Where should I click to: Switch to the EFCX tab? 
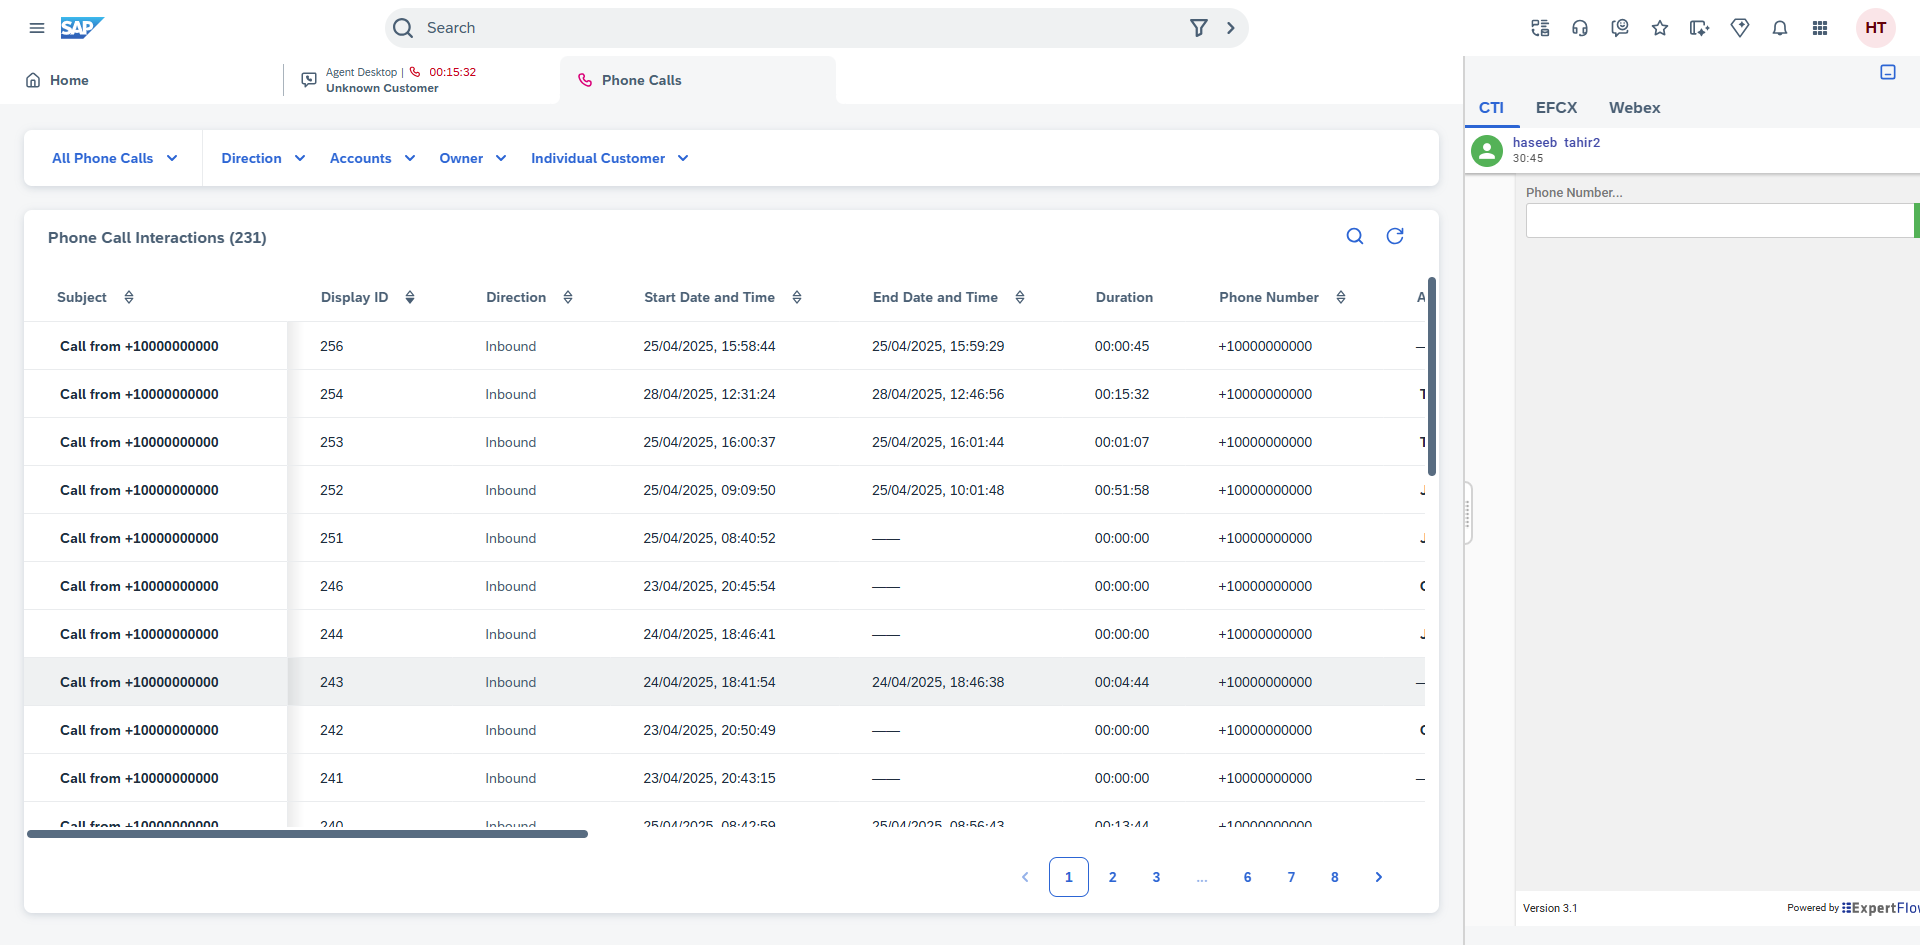pos(1556,108)
